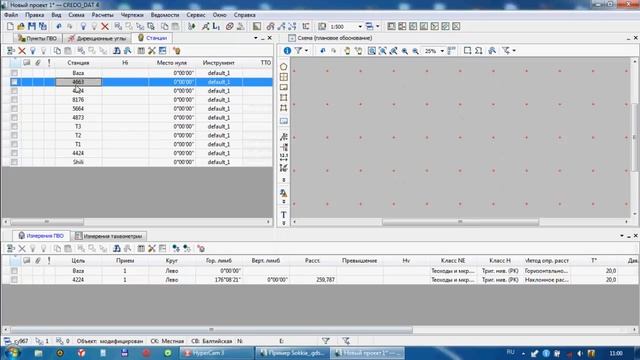The height and width of the screenshot is (360, 640).
Task: Click the binoculars find icon in Станции toolbar
Action: pyautogui.click(x=117, y=51)
